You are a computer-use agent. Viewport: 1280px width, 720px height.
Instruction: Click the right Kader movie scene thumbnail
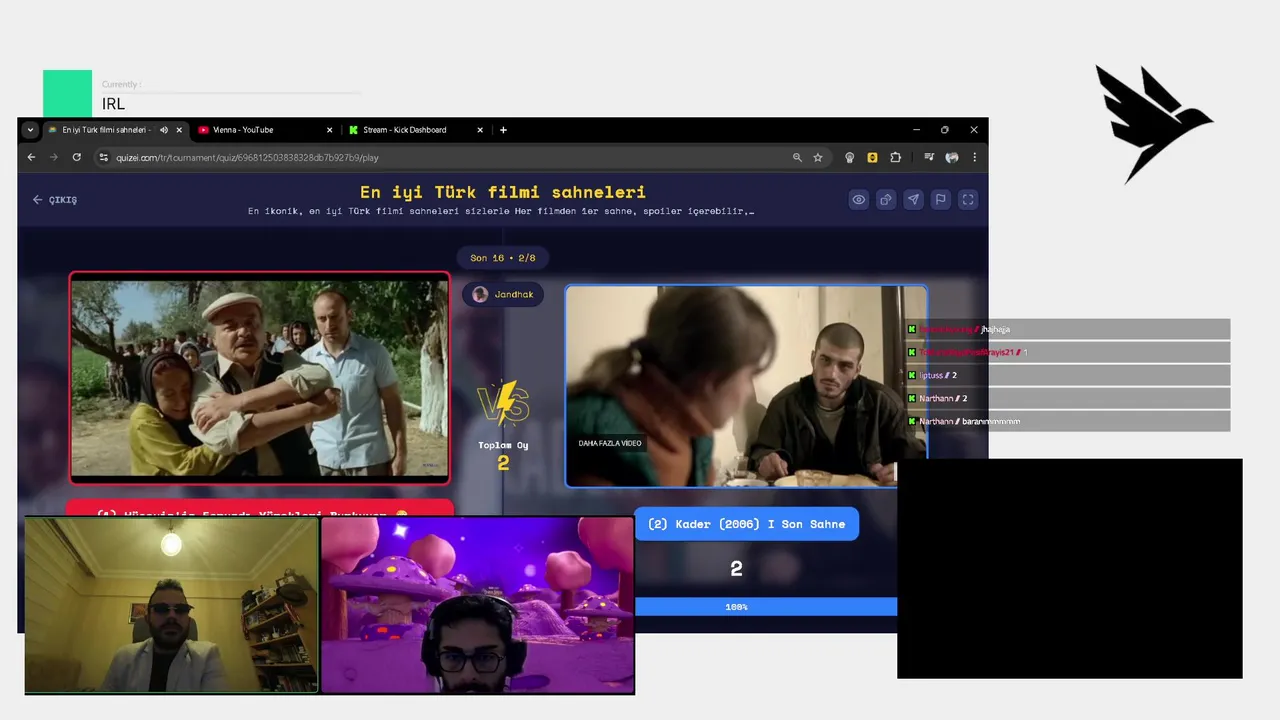coord(746,386)
